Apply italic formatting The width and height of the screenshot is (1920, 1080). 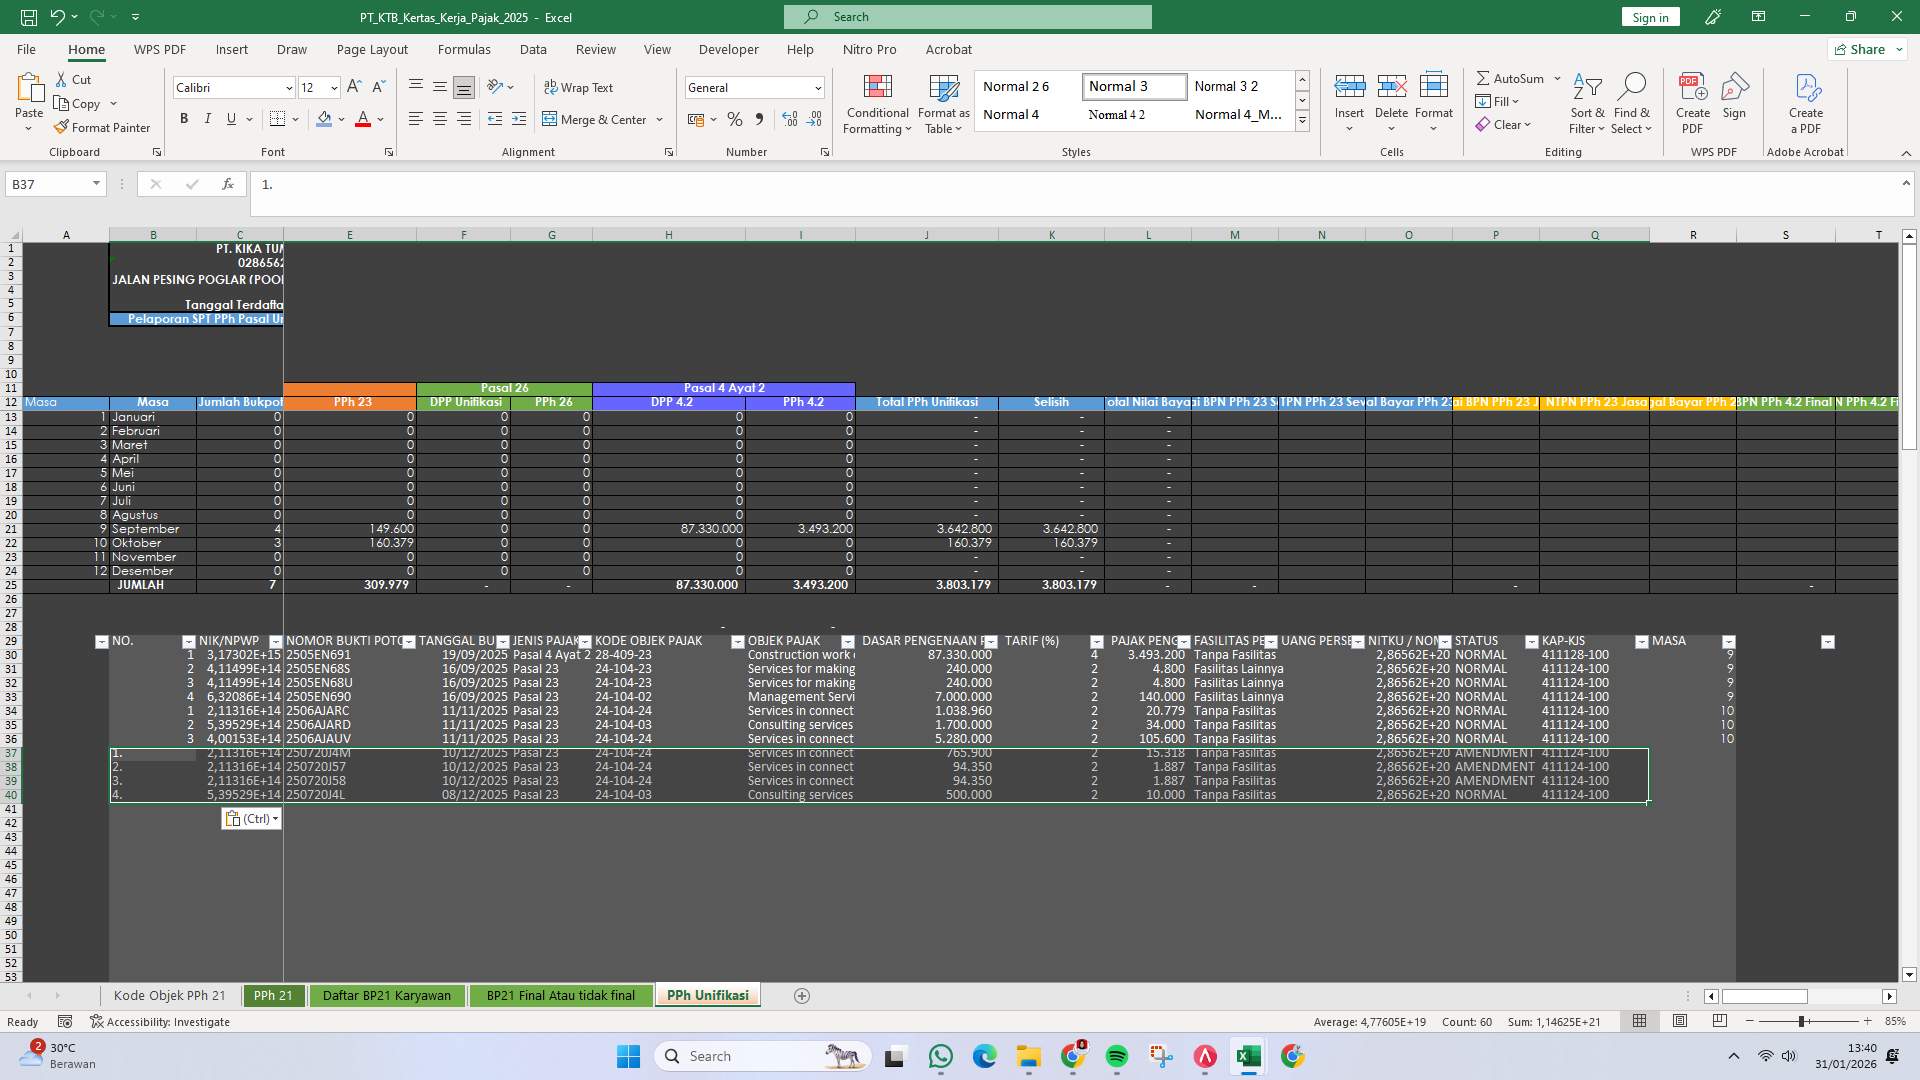click(207, 119)
